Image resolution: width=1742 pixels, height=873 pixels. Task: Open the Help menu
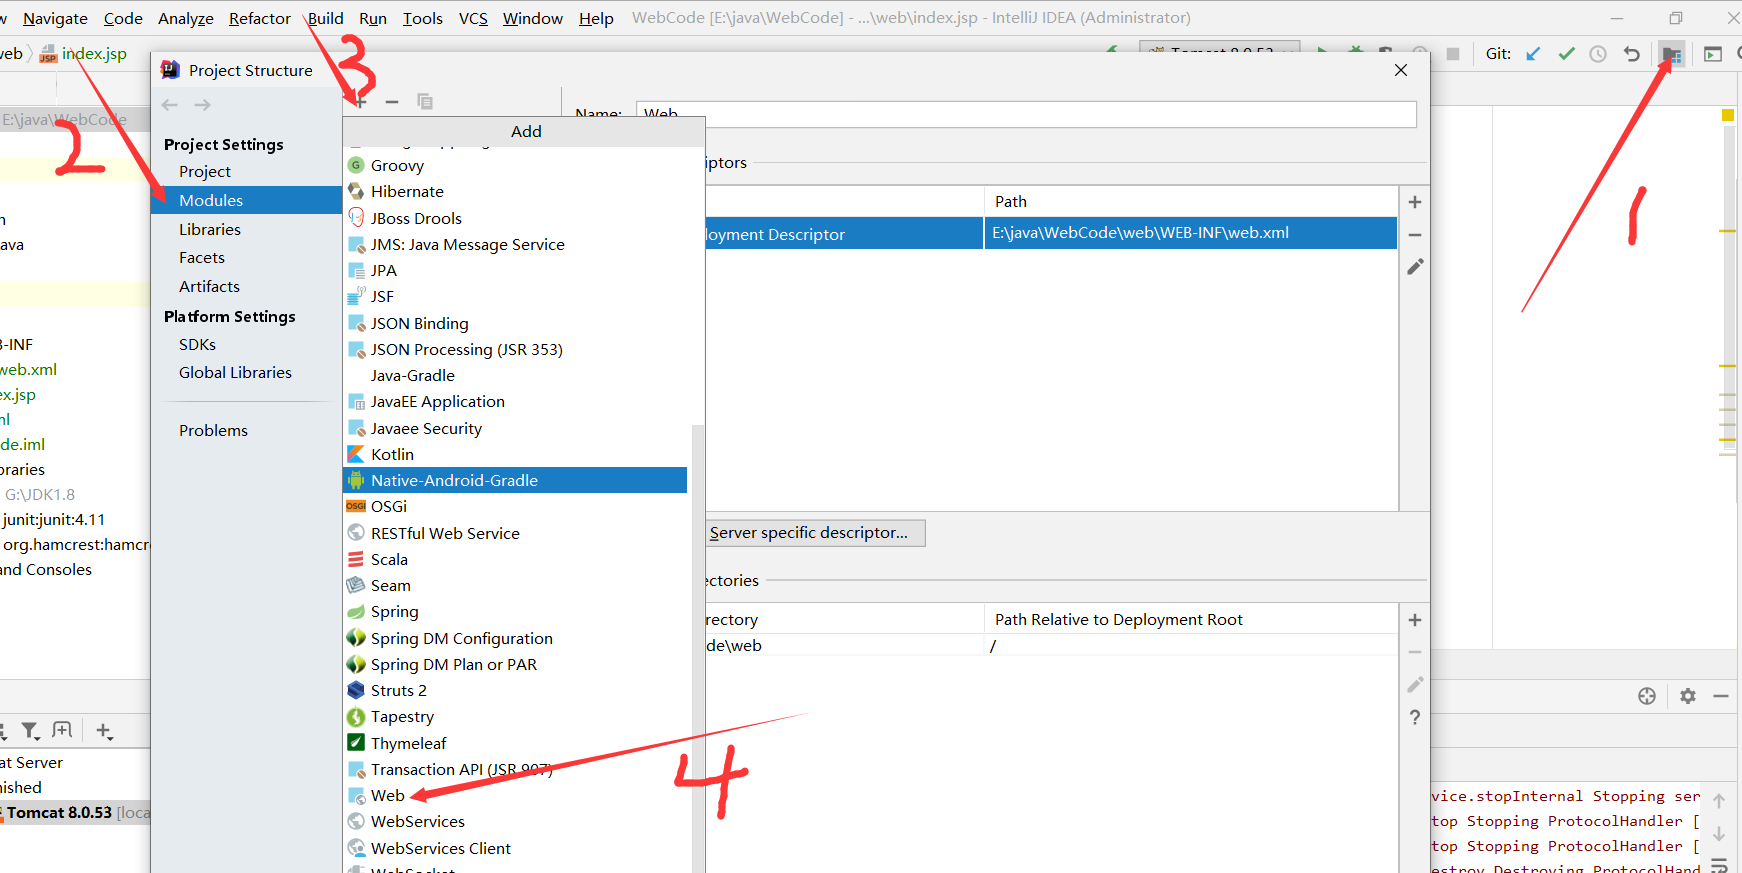click(596, 18)
